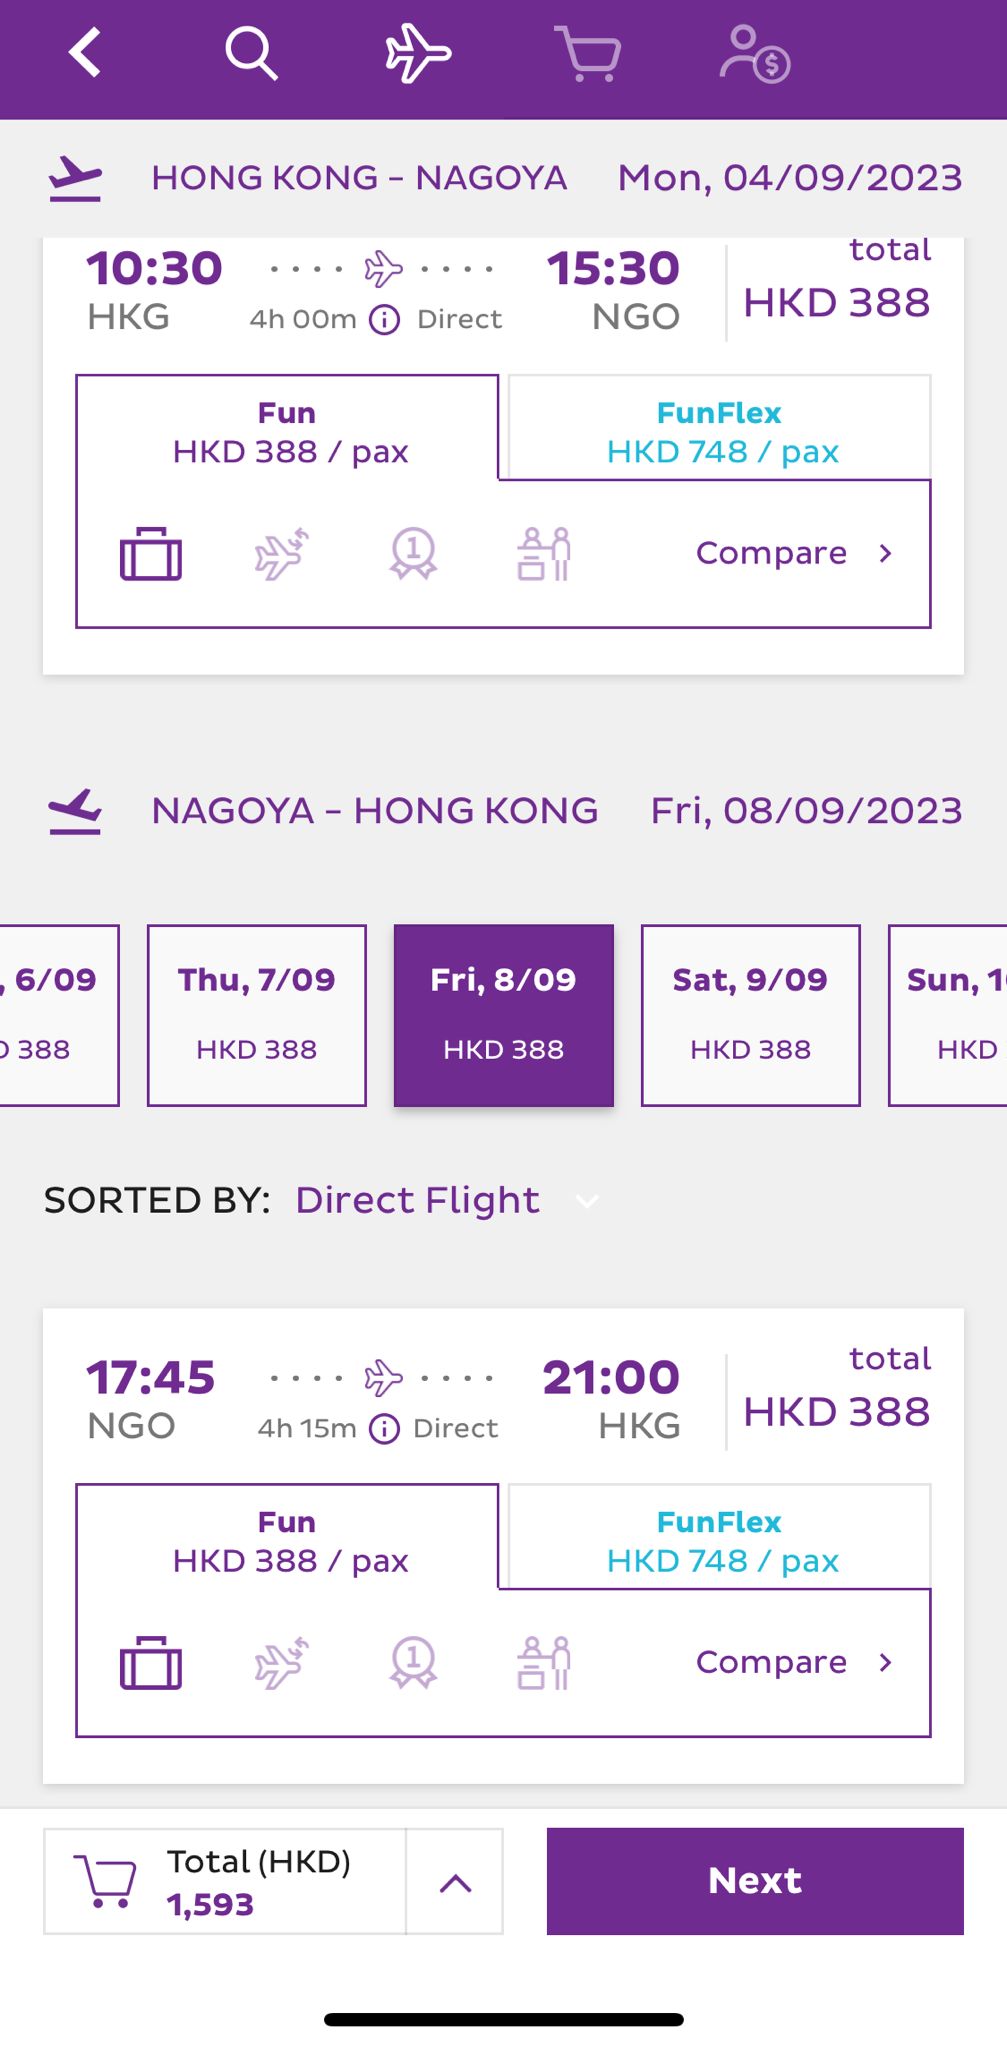Tap the info icon beside 4h 00m
1007x2048 pixels.
pyautogui.click(x=385, y=320)
